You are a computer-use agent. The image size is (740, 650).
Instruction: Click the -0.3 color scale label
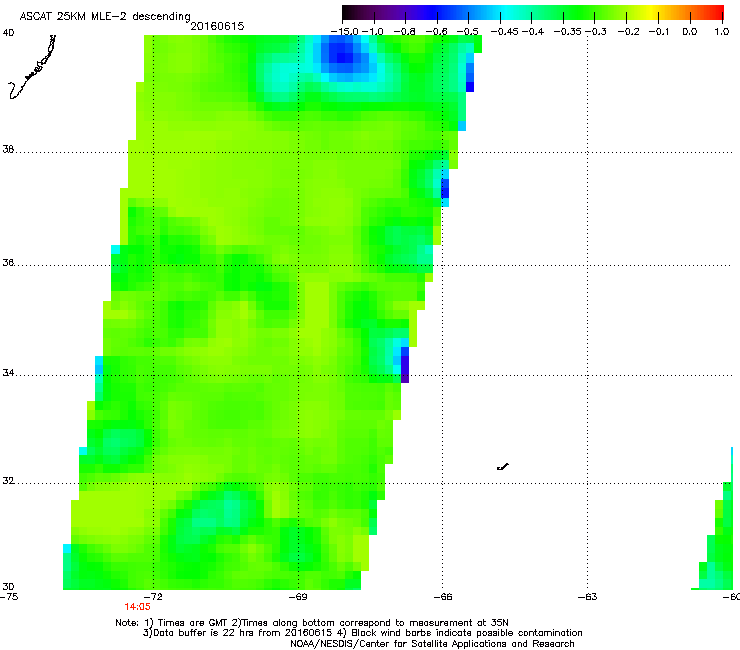click(x=596, y=32)
